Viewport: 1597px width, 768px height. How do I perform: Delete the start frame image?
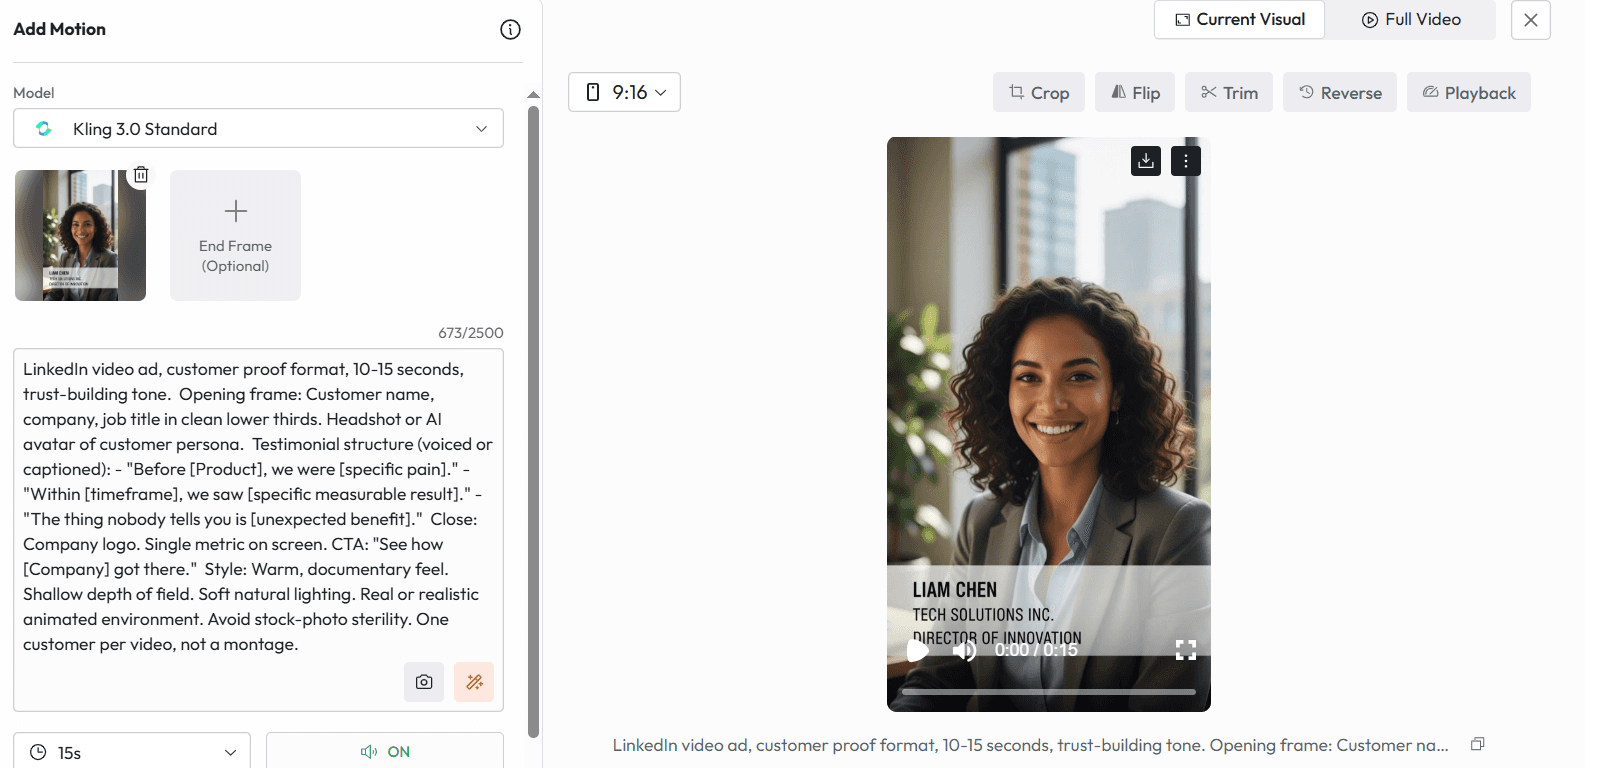[x=141, y=175]
